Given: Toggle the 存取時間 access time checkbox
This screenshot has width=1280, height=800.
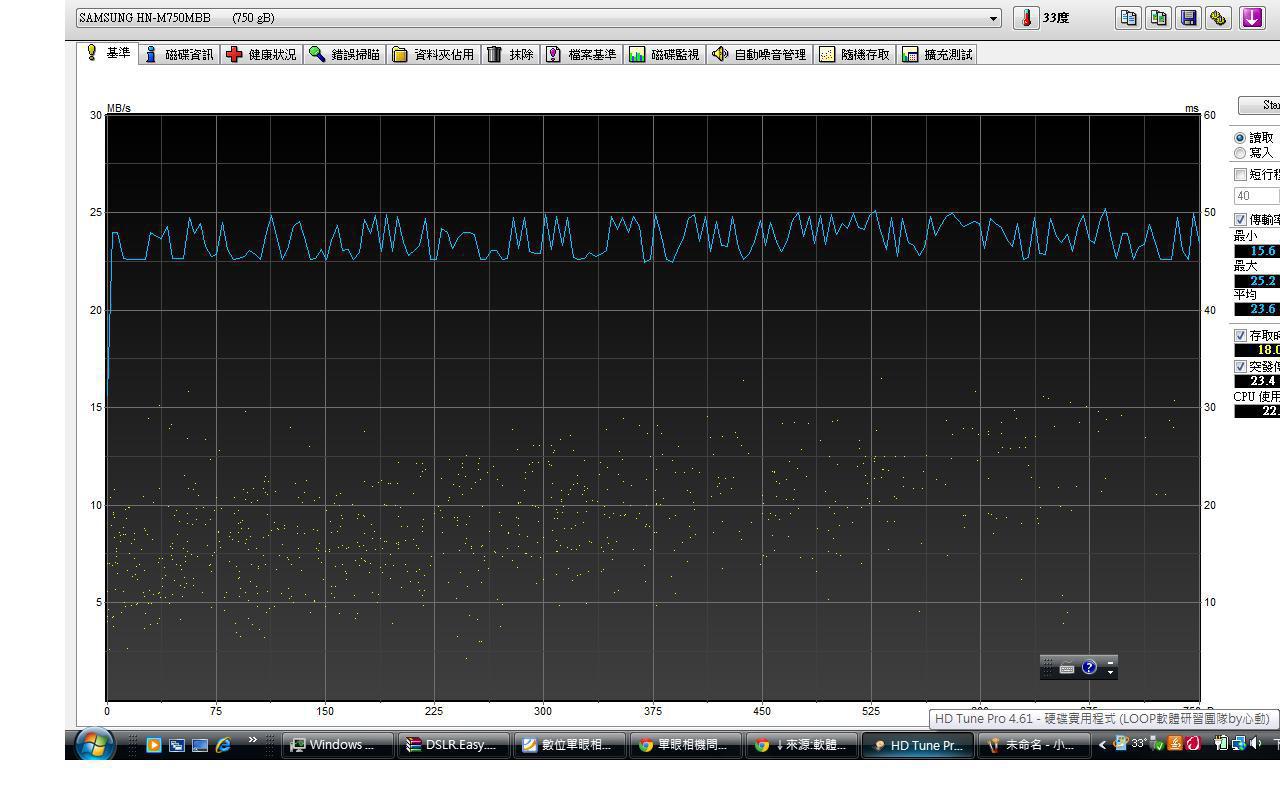Looking at the screenshot, I should pyautogui.click(x=1241, y=336).
